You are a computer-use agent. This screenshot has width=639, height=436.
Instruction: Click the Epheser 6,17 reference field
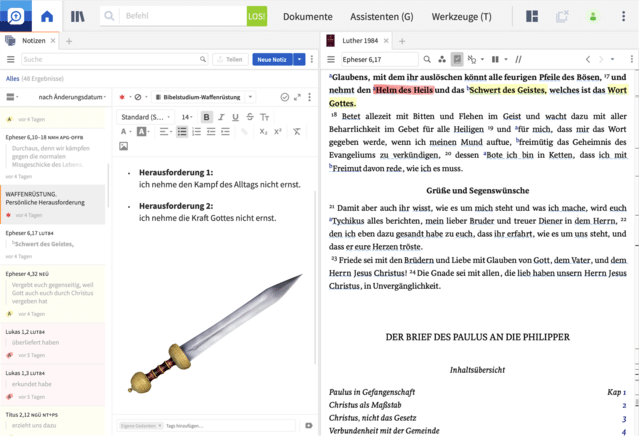(x=380, y=59)
